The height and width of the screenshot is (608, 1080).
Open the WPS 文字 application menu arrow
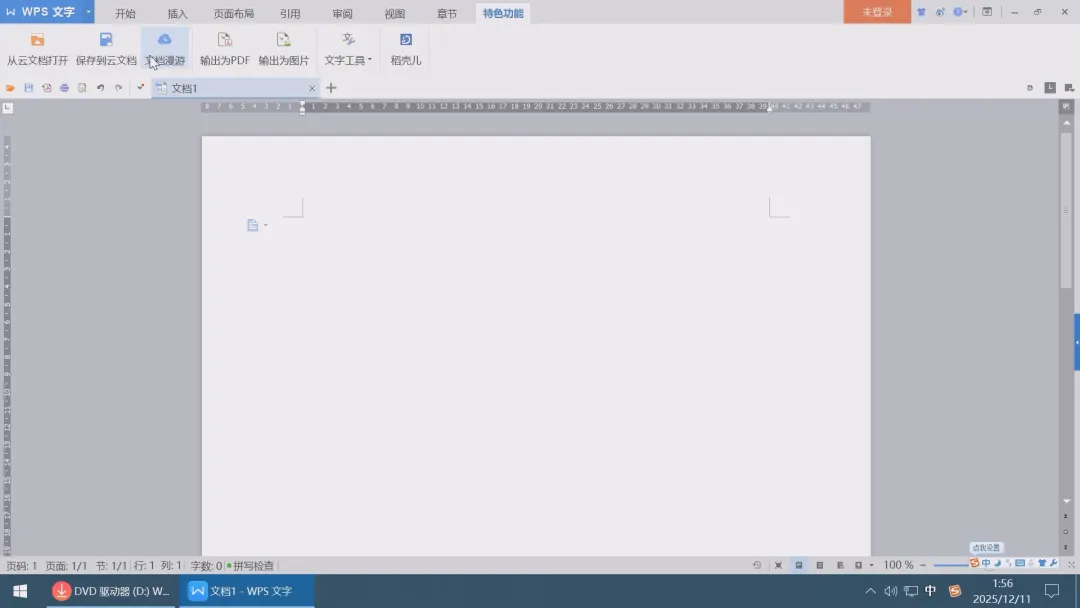coord(88,12)
